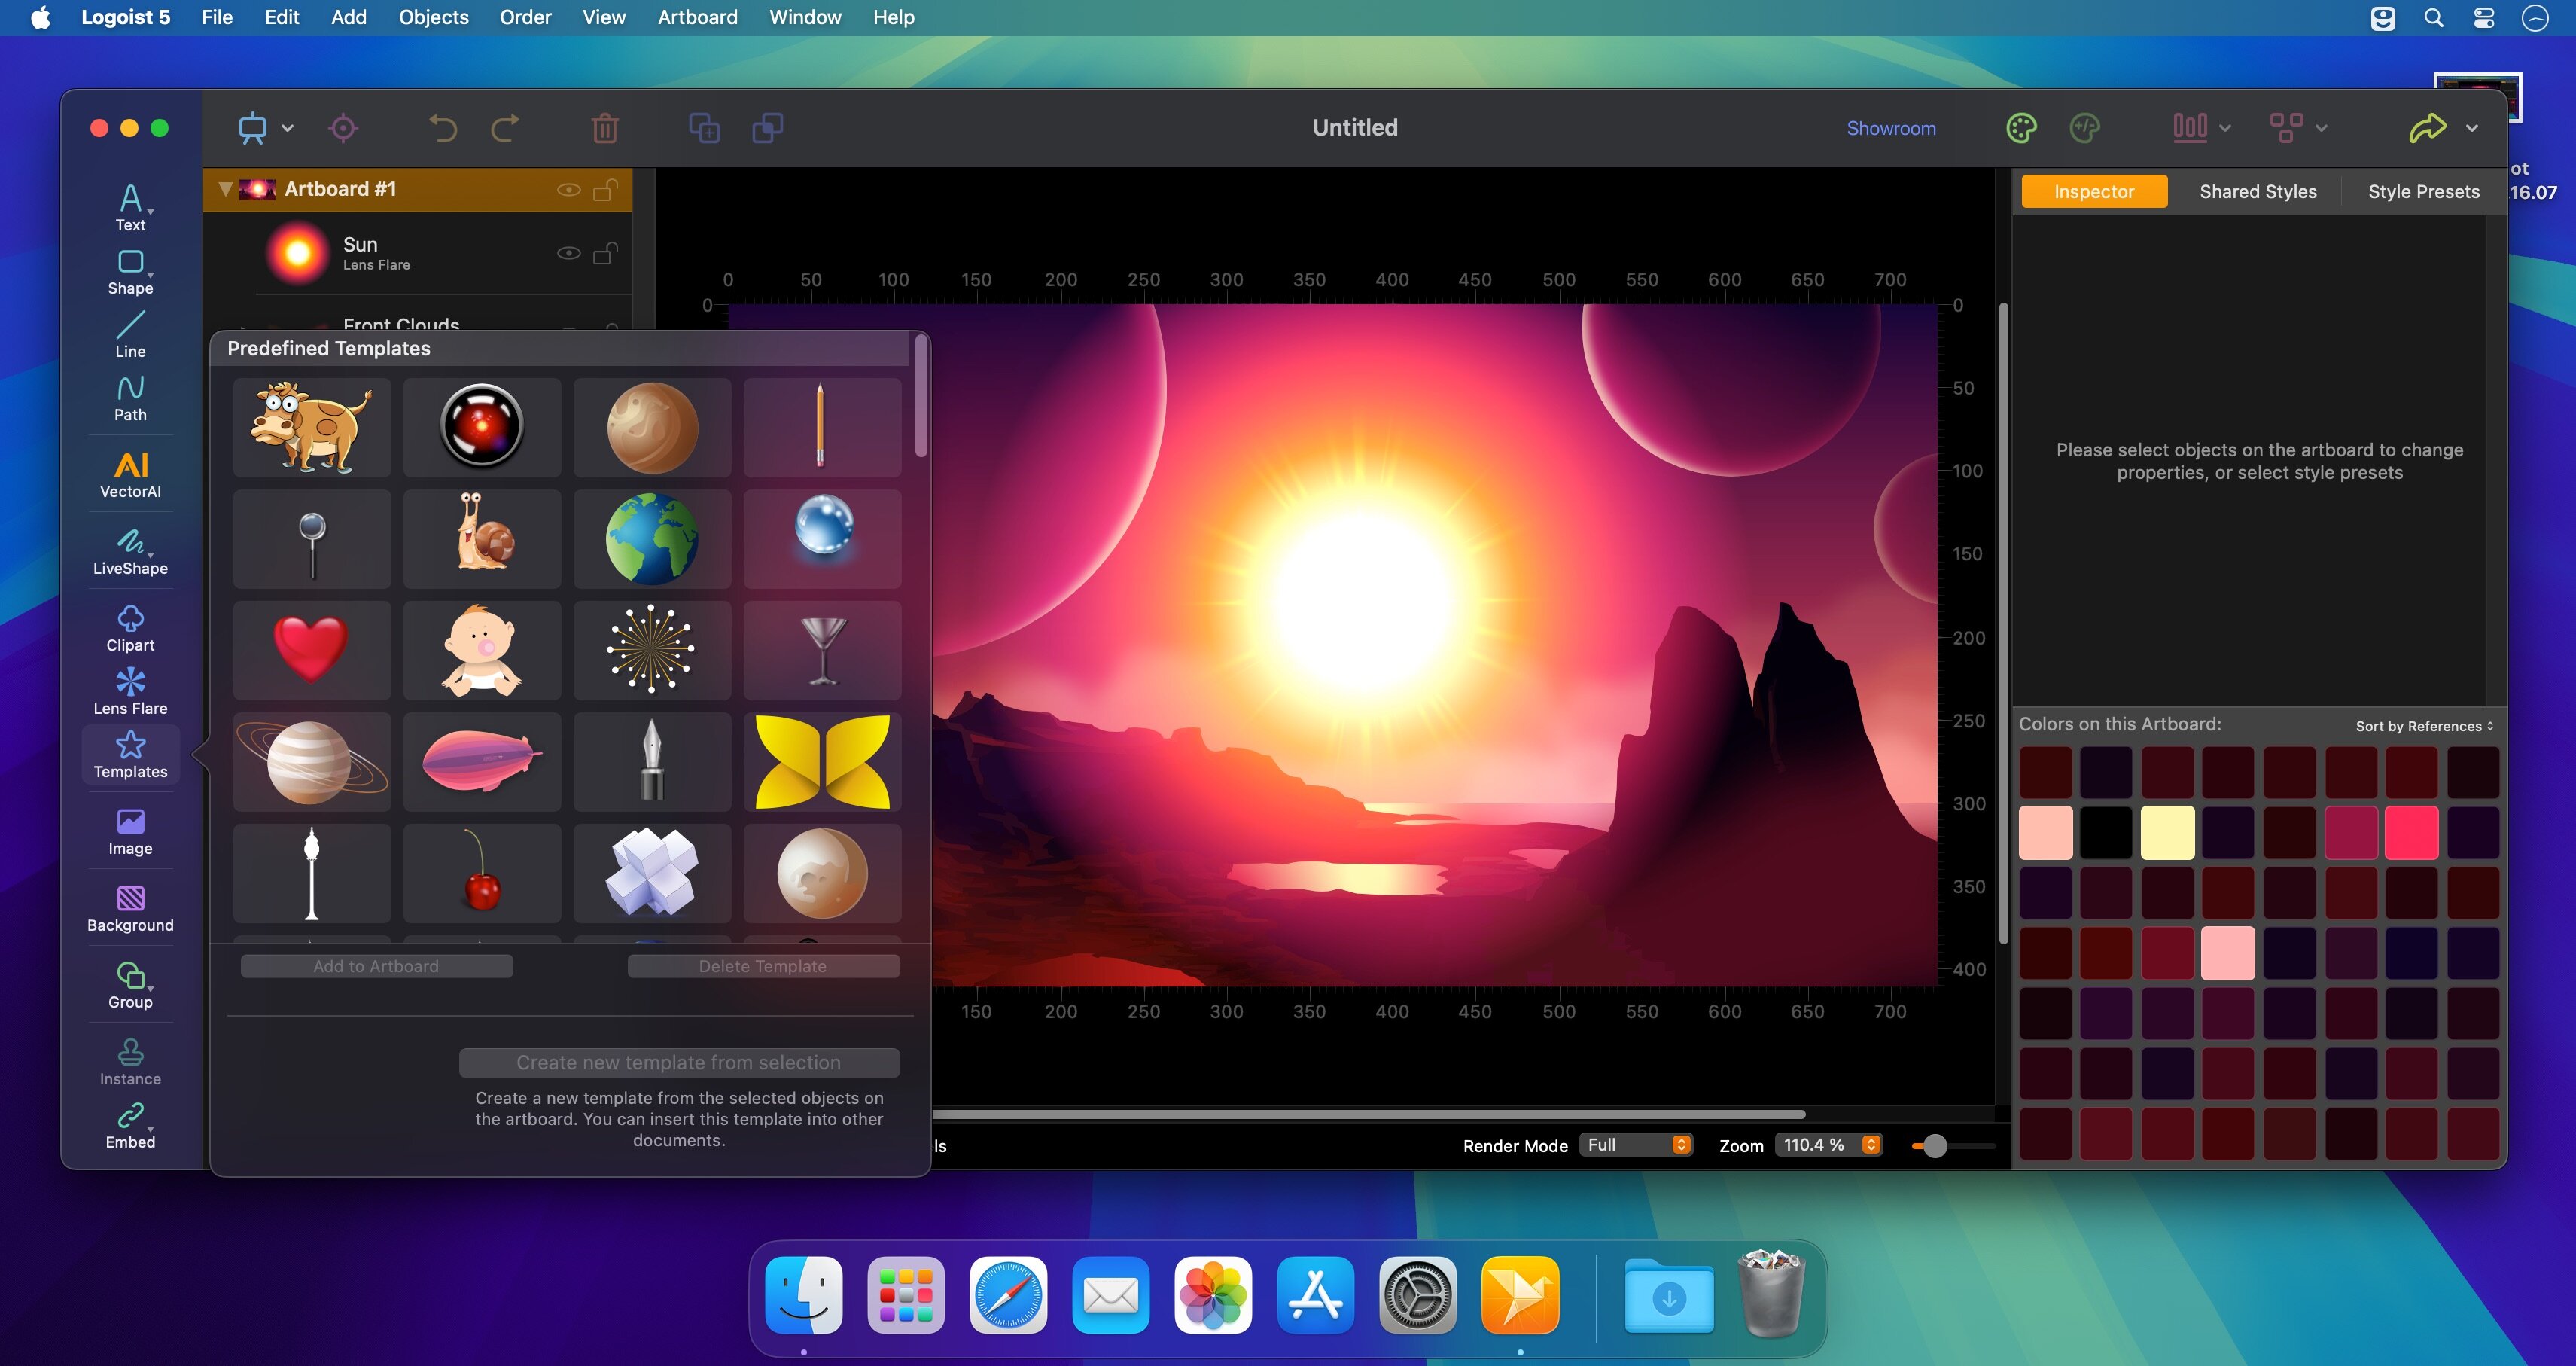Select the Path tool
The height and width of the screenshot is (1366, 2576).
point(130,398)
